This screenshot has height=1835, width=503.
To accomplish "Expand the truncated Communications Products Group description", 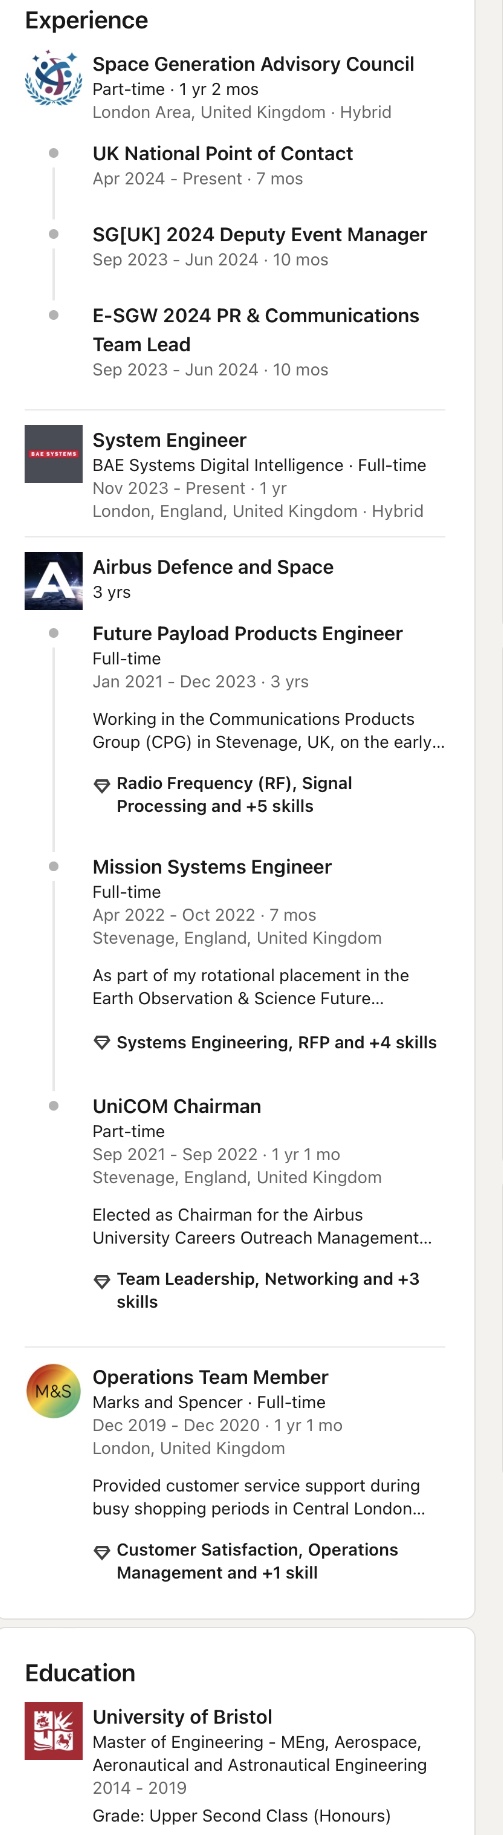I will pyautogui.click(x=268, y=731).
